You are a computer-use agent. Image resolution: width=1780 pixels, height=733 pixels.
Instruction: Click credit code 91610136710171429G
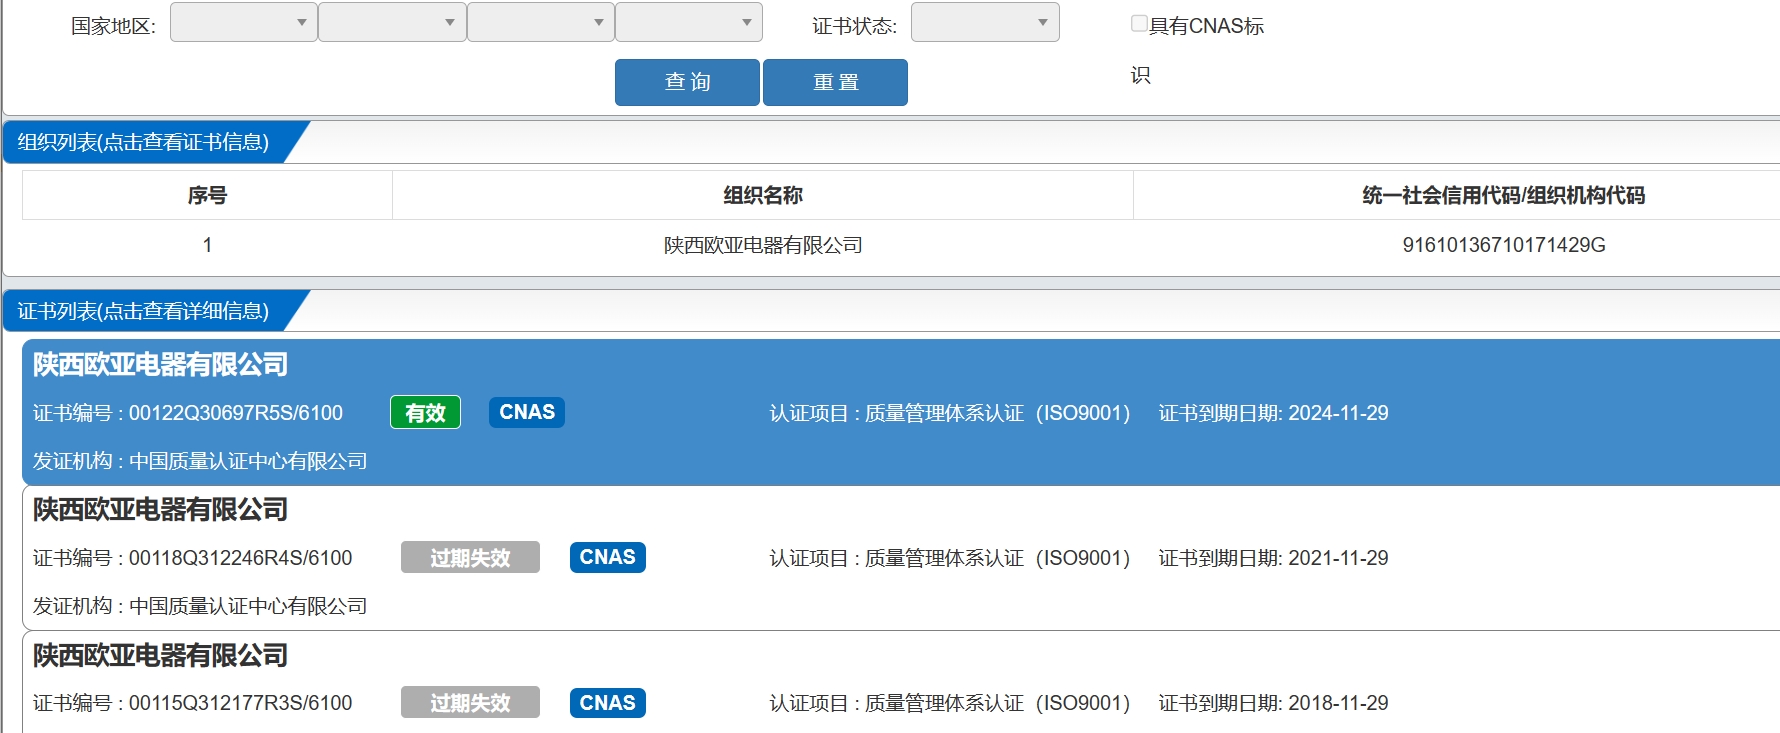click(1504, 245)
